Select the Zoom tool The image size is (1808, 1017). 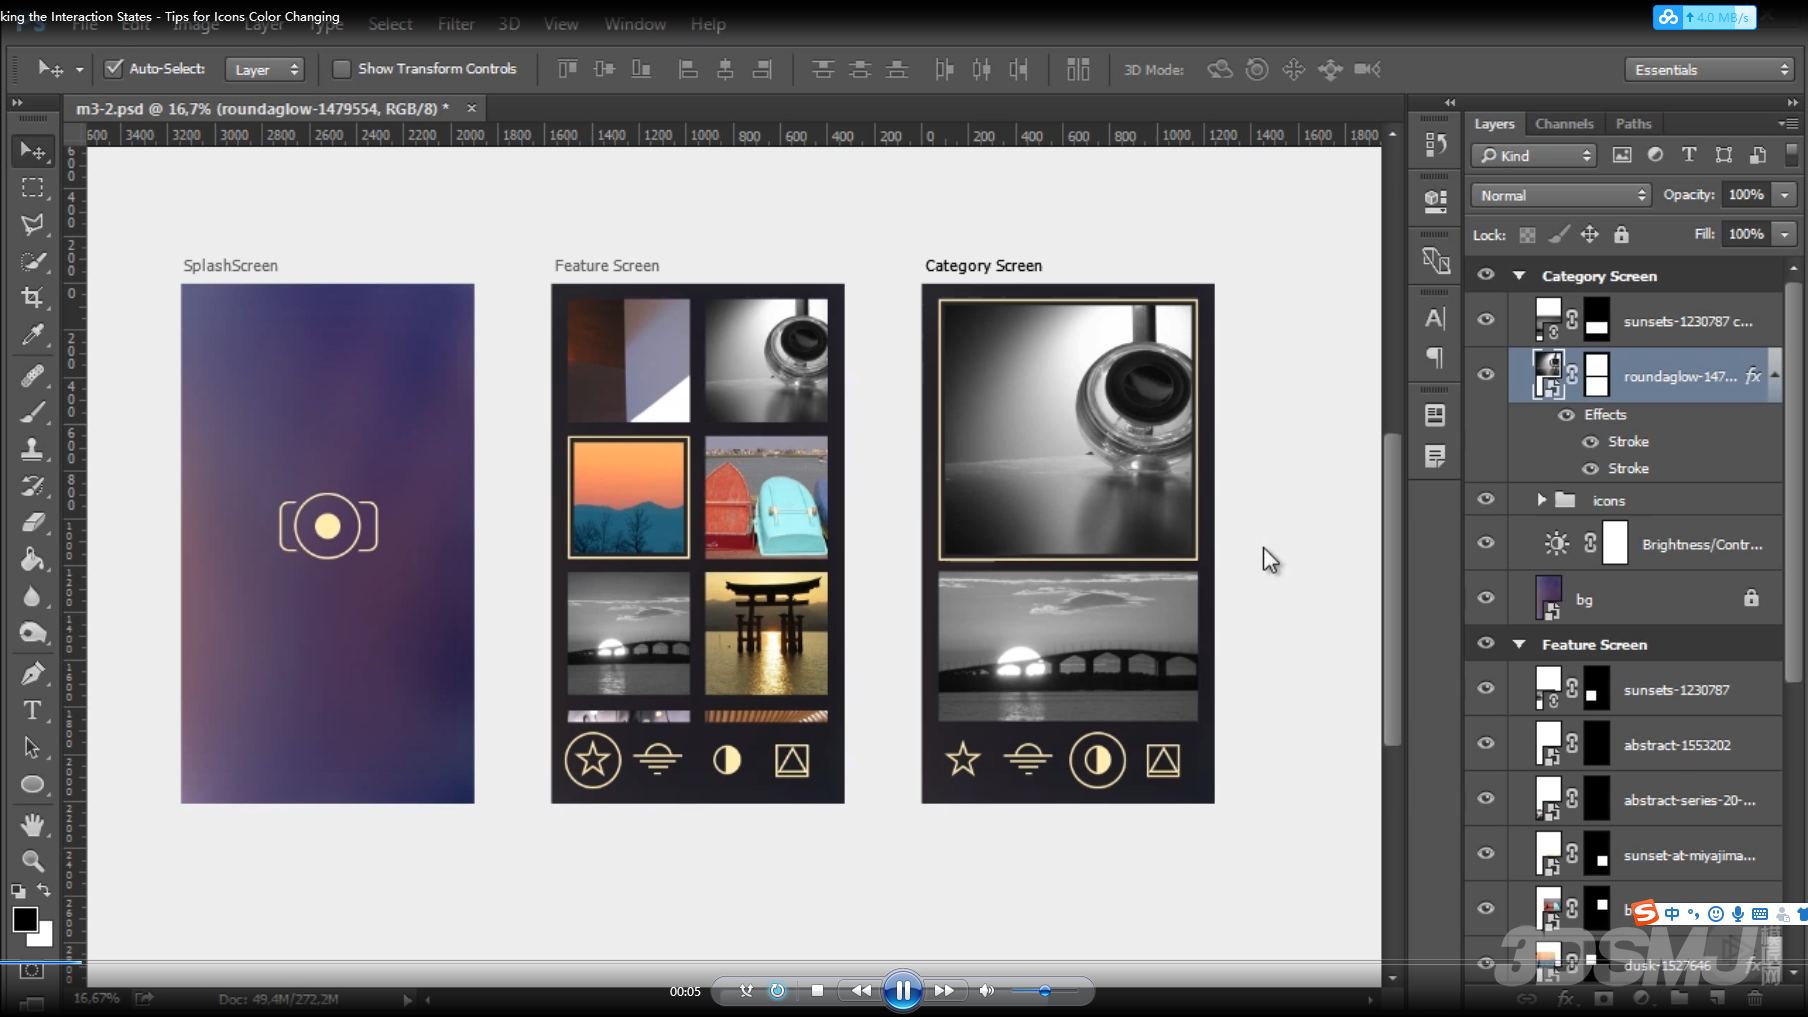[33, 860]
